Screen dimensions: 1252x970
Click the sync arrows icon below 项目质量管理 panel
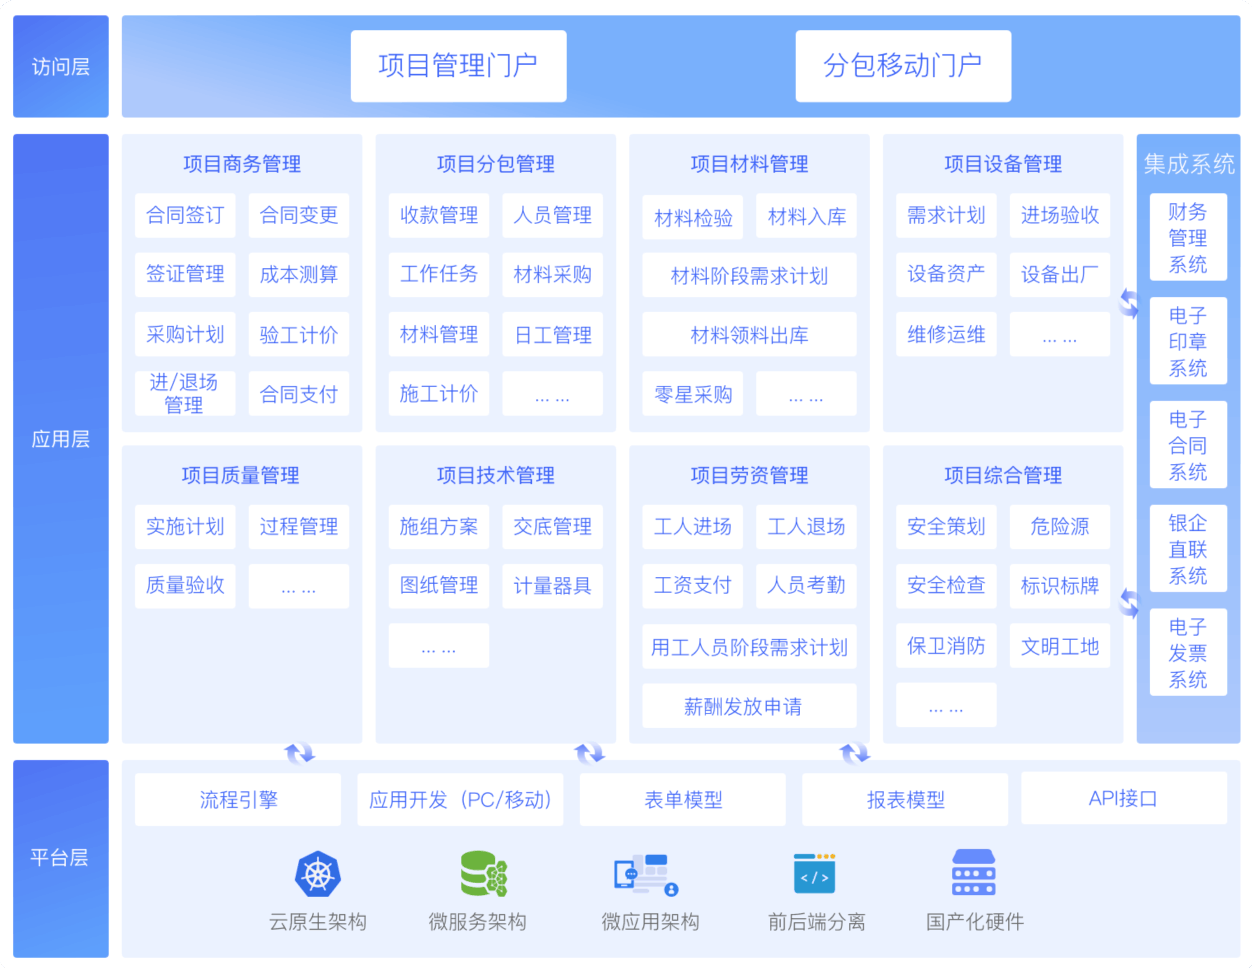pyautogui.click(x=299, y=753)
